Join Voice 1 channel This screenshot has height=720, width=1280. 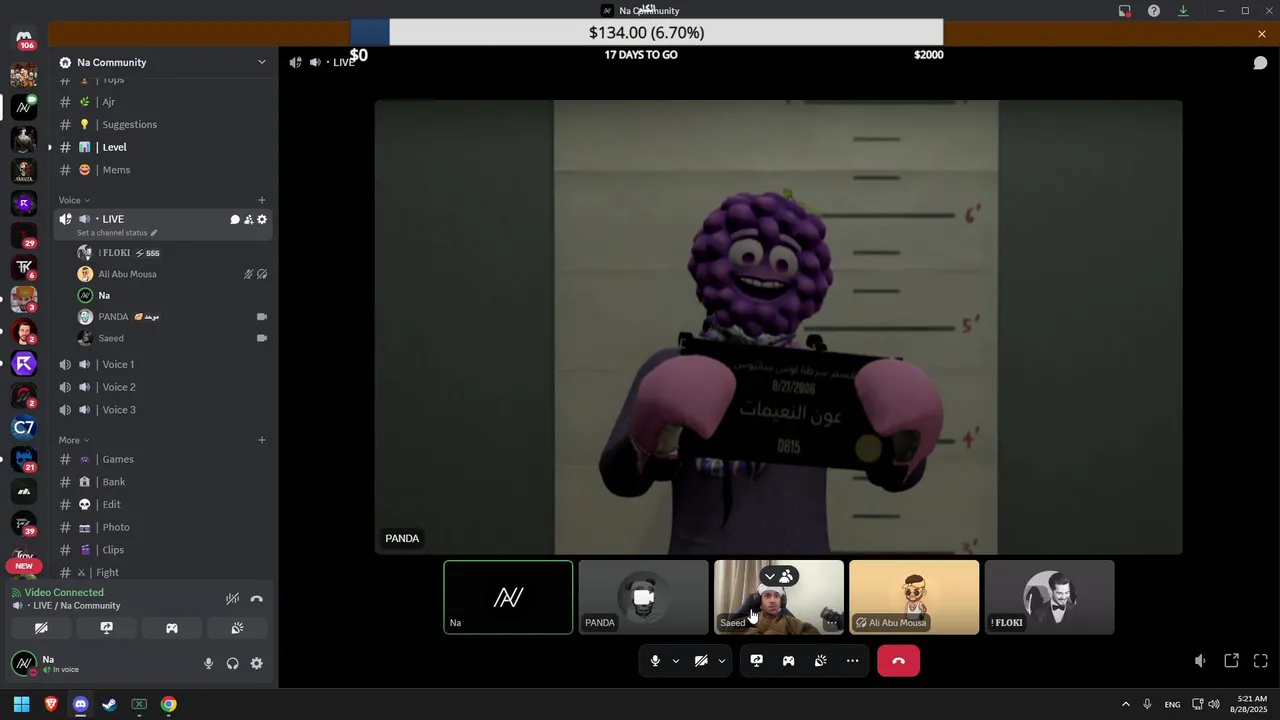coord(163,365)
